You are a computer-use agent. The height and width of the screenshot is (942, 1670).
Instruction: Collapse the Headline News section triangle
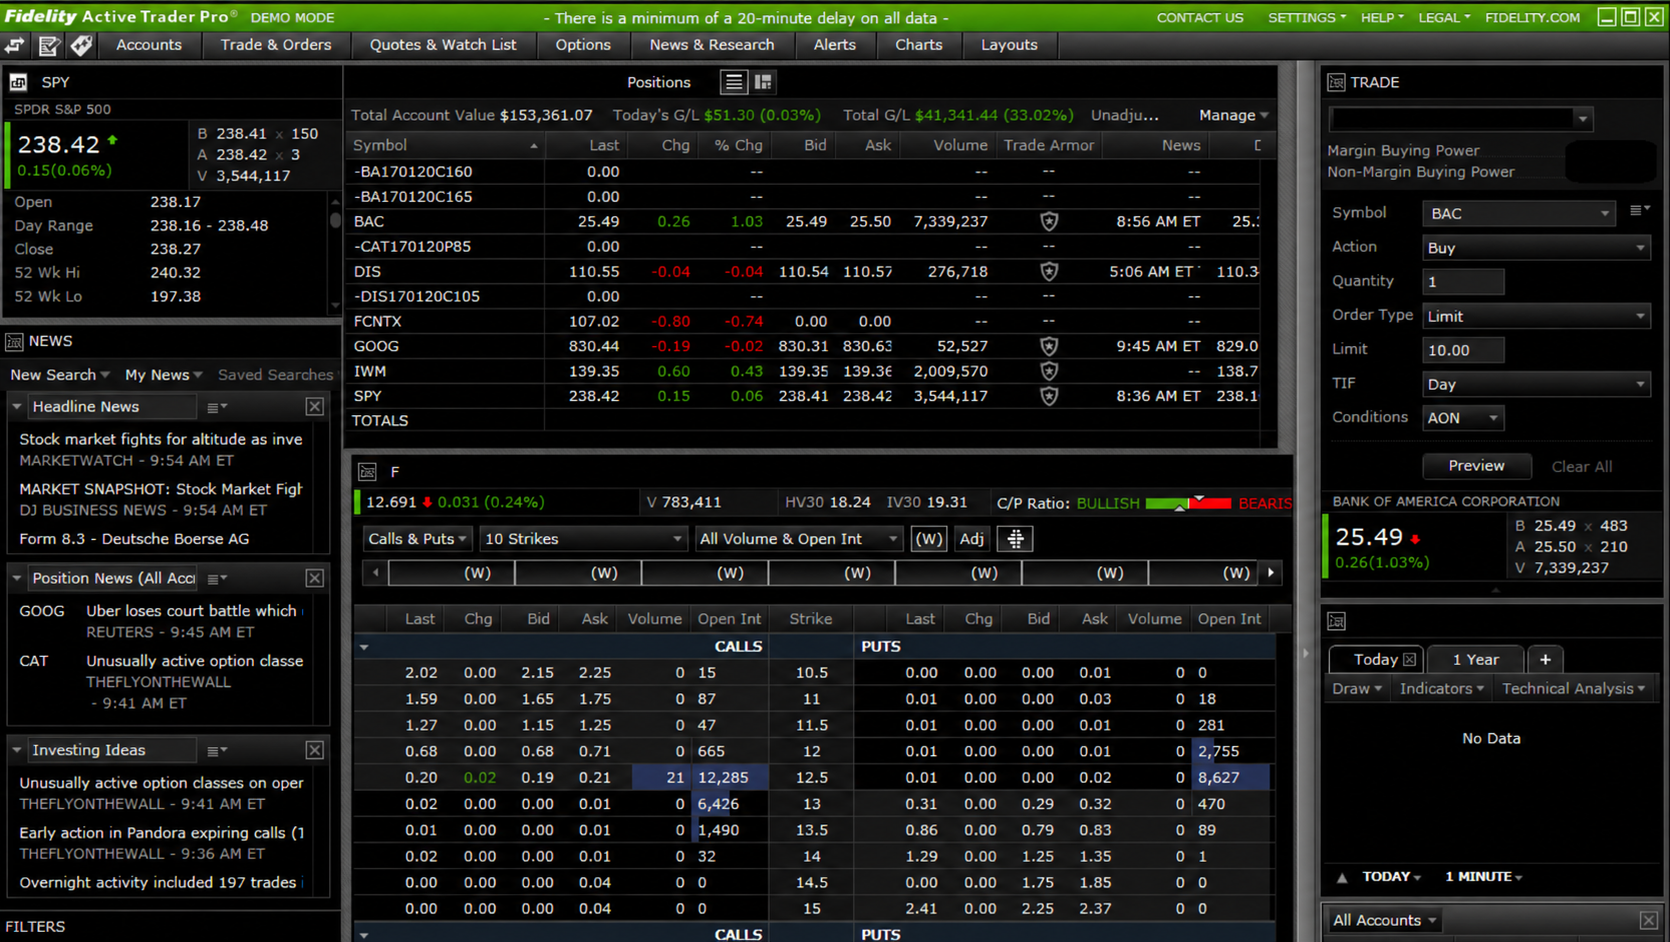17,407
